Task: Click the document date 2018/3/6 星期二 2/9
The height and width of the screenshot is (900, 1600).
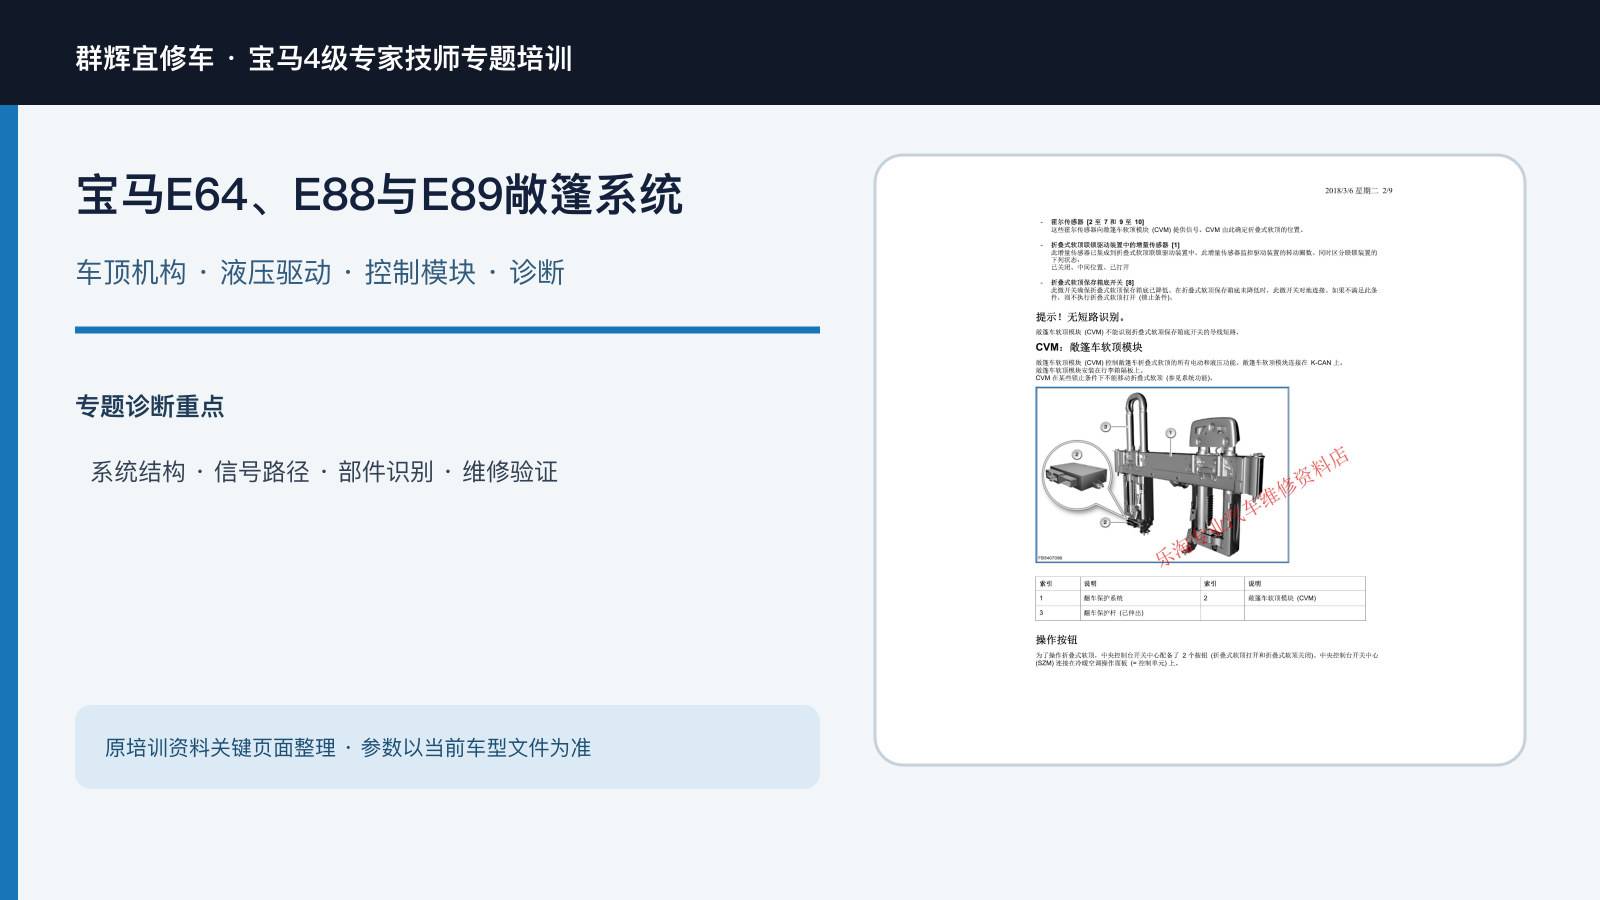Action: coord(1358,191)
